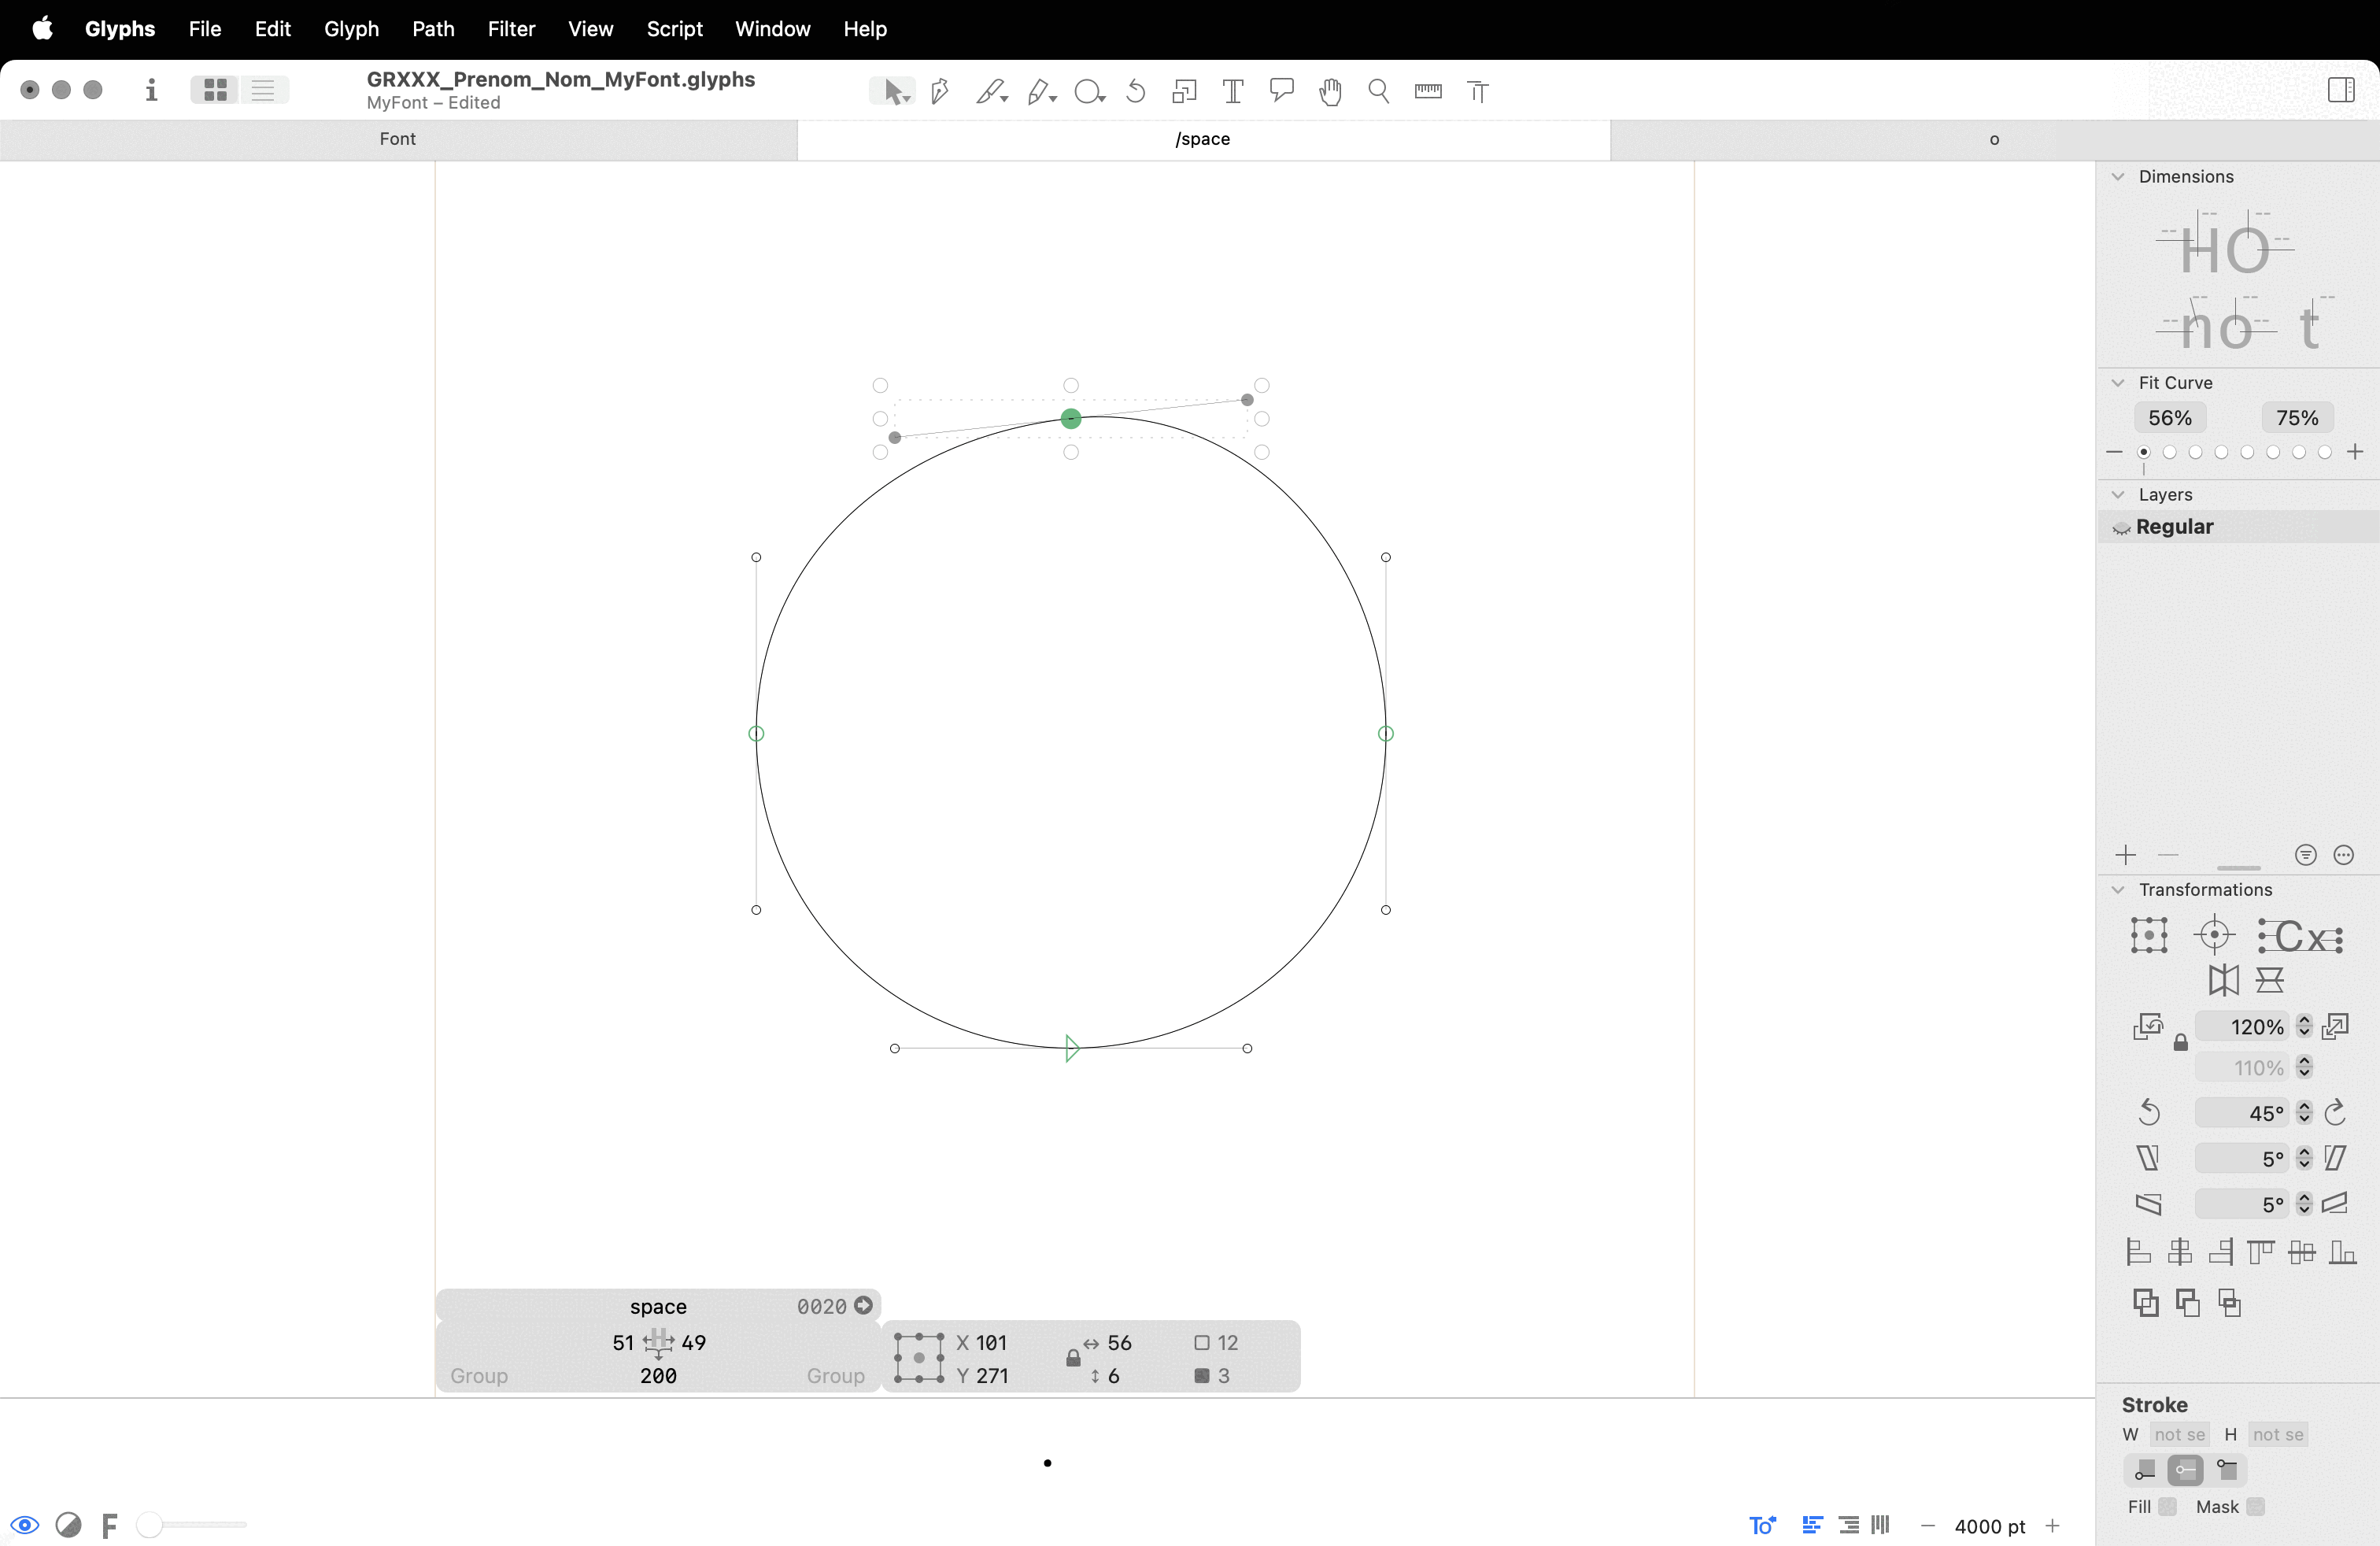Click the Annotation speech bubble tool
The image size is (2380, 1546).
(1281, 90)
